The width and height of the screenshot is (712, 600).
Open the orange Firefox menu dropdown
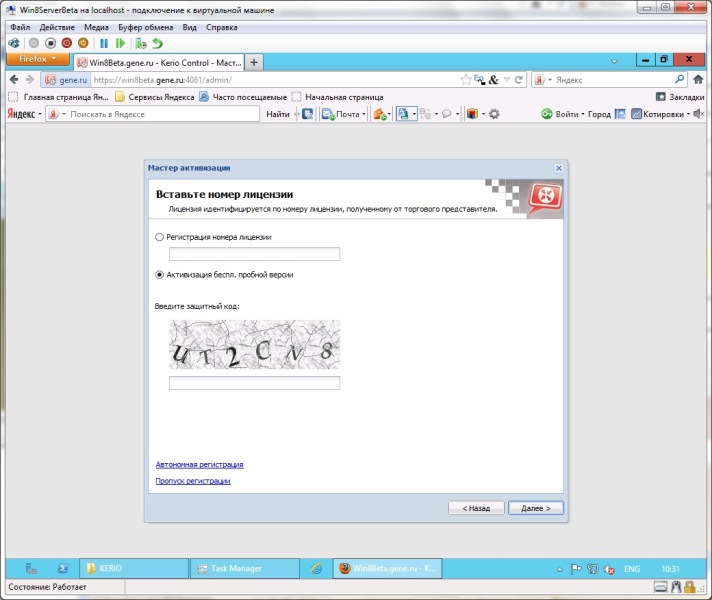point(38,60)
